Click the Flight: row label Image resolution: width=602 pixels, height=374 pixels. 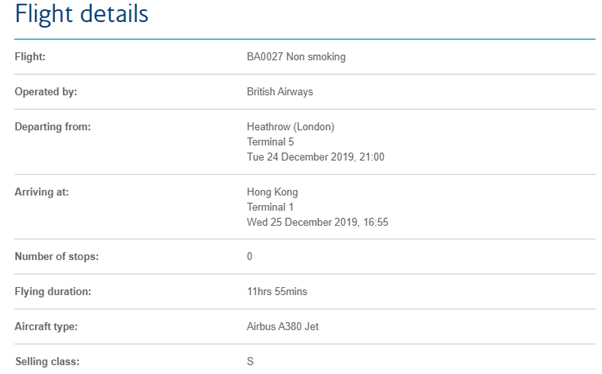pos(30,57)
